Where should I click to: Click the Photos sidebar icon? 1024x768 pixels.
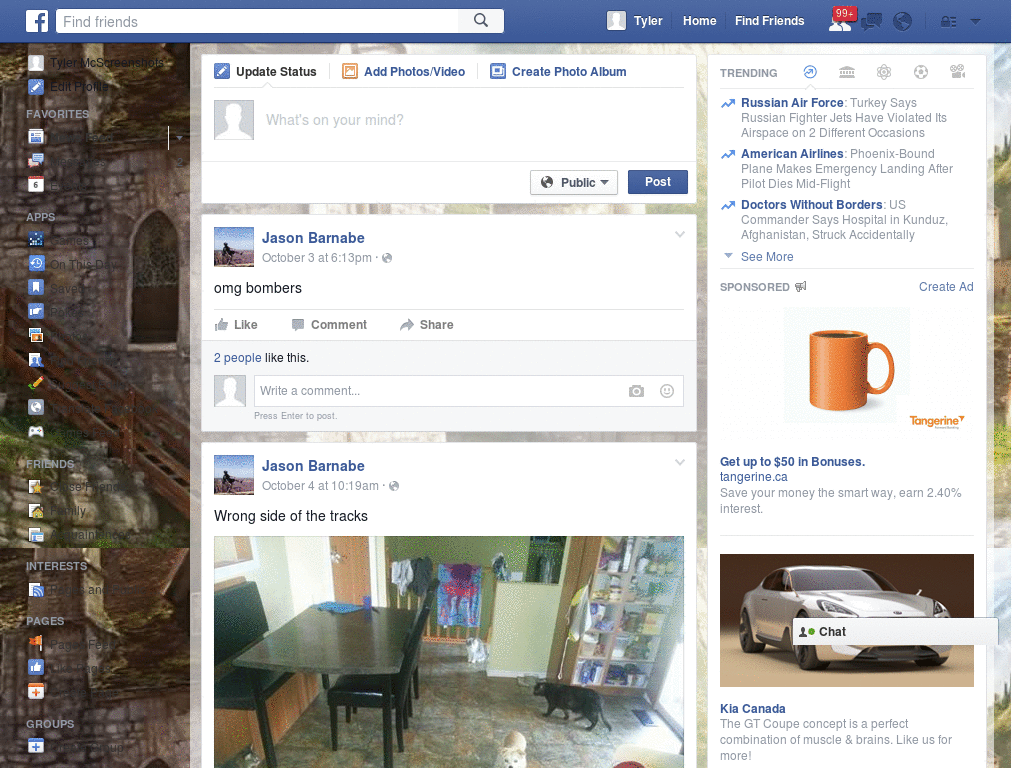[36, 335]
